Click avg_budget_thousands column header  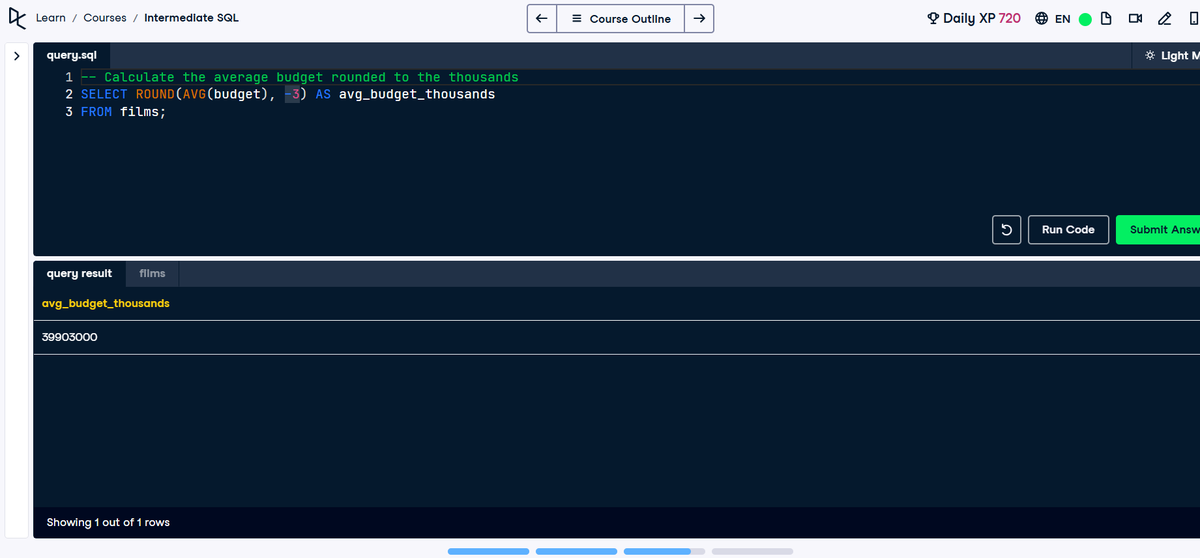106,303
